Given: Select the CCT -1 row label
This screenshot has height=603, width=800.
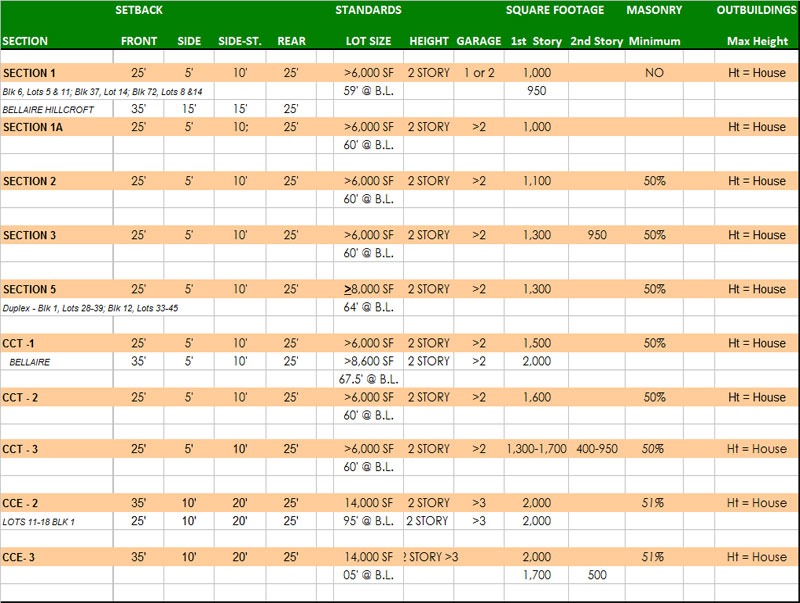Looking at the screenshot, I should (18, 343).
